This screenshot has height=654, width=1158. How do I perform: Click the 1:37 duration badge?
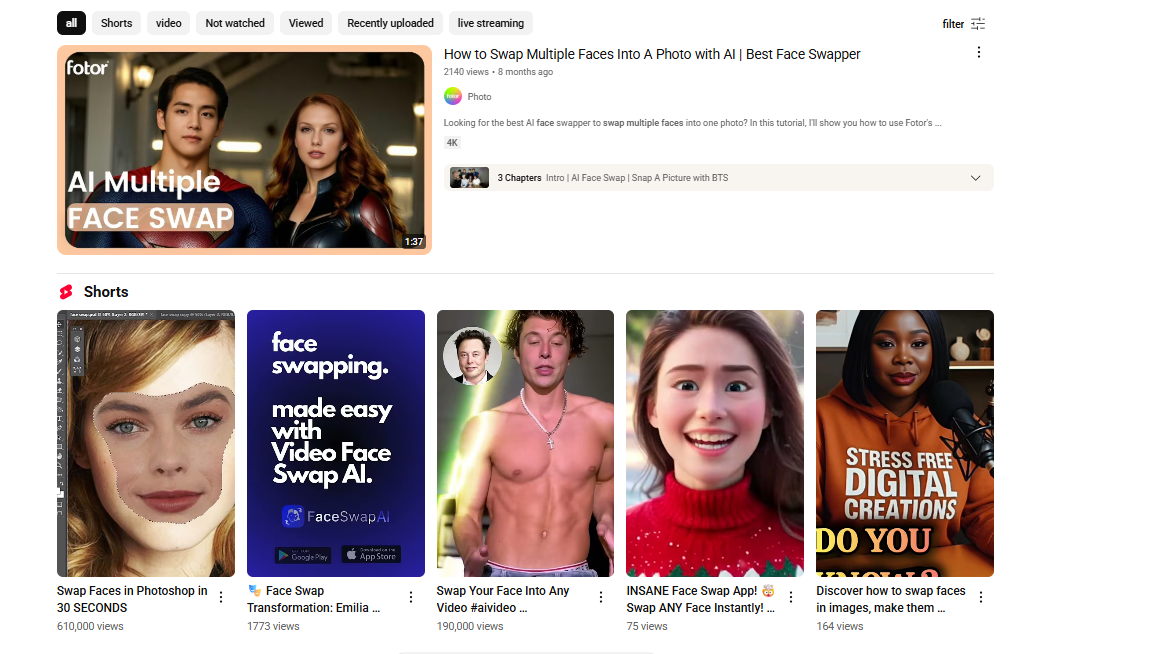[x=414, y=241]
